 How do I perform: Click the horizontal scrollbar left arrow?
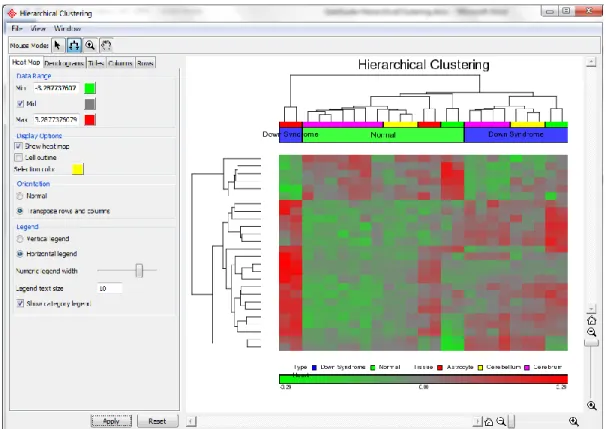(191, 421)
